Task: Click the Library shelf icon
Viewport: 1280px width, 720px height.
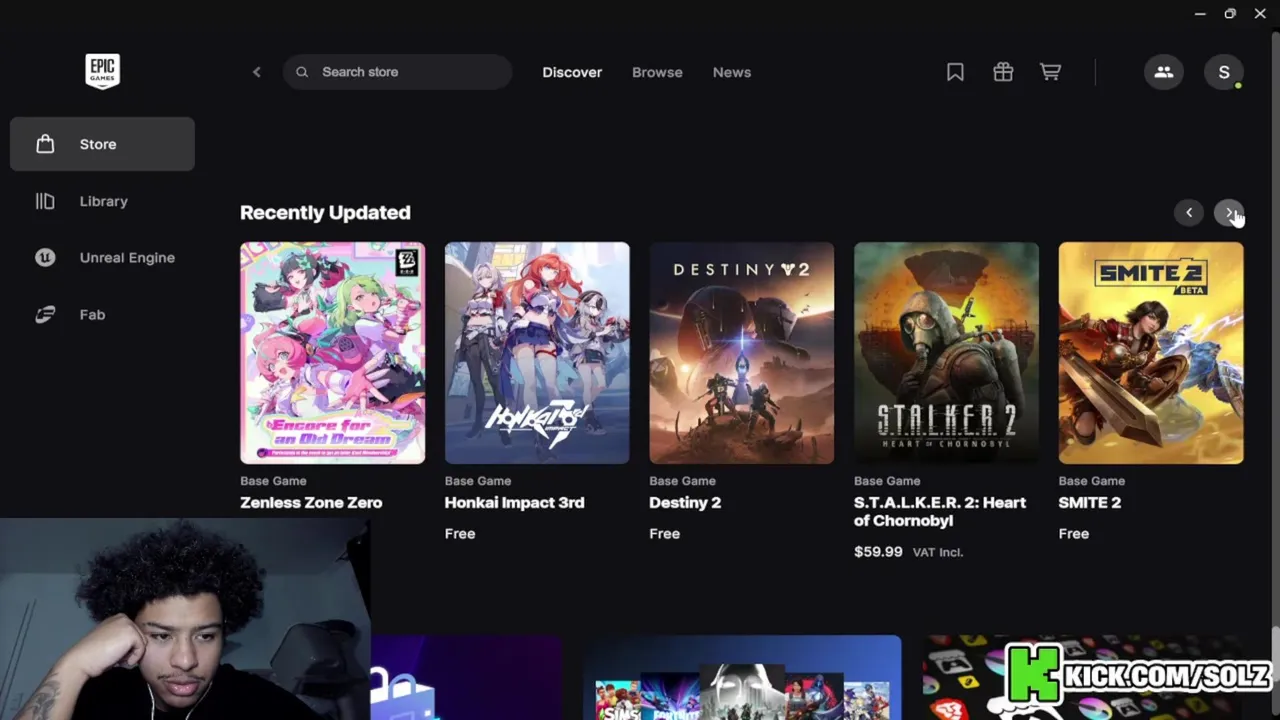Action: (45, 201)
